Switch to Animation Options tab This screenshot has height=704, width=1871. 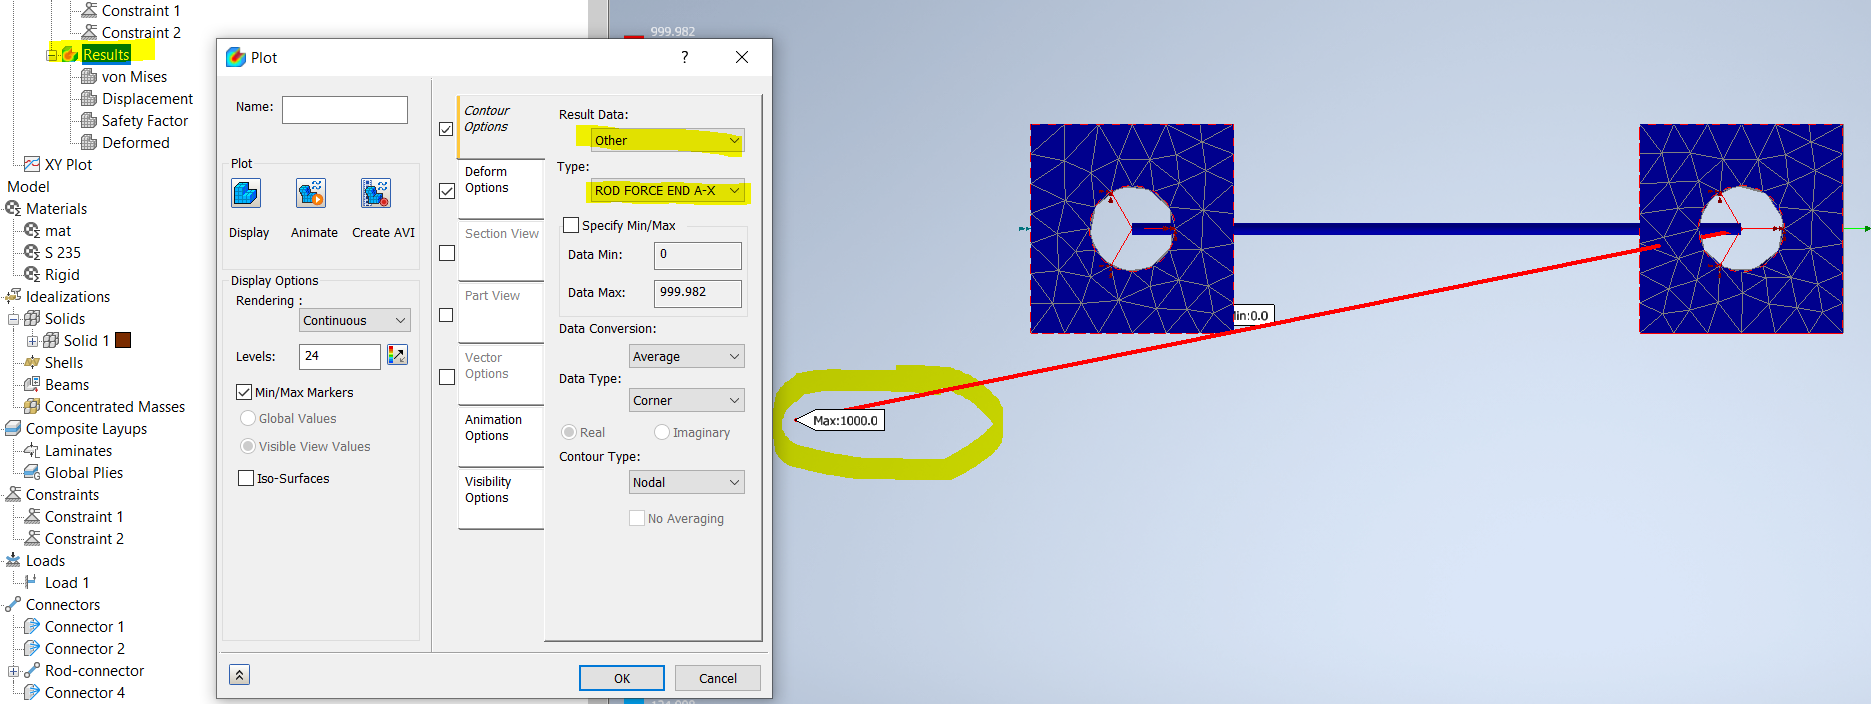tap(501, 437)
